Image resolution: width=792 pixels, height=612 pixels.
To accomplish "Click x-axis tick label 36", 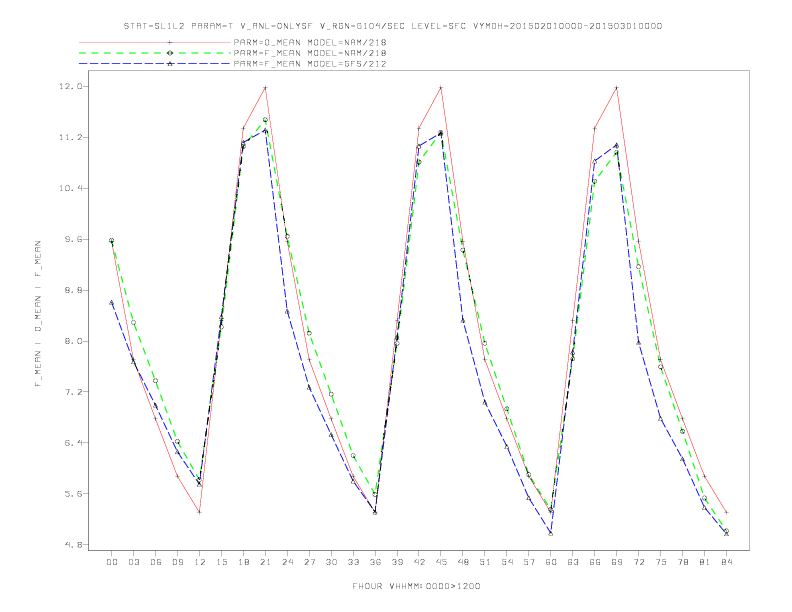I will (375, 562).
